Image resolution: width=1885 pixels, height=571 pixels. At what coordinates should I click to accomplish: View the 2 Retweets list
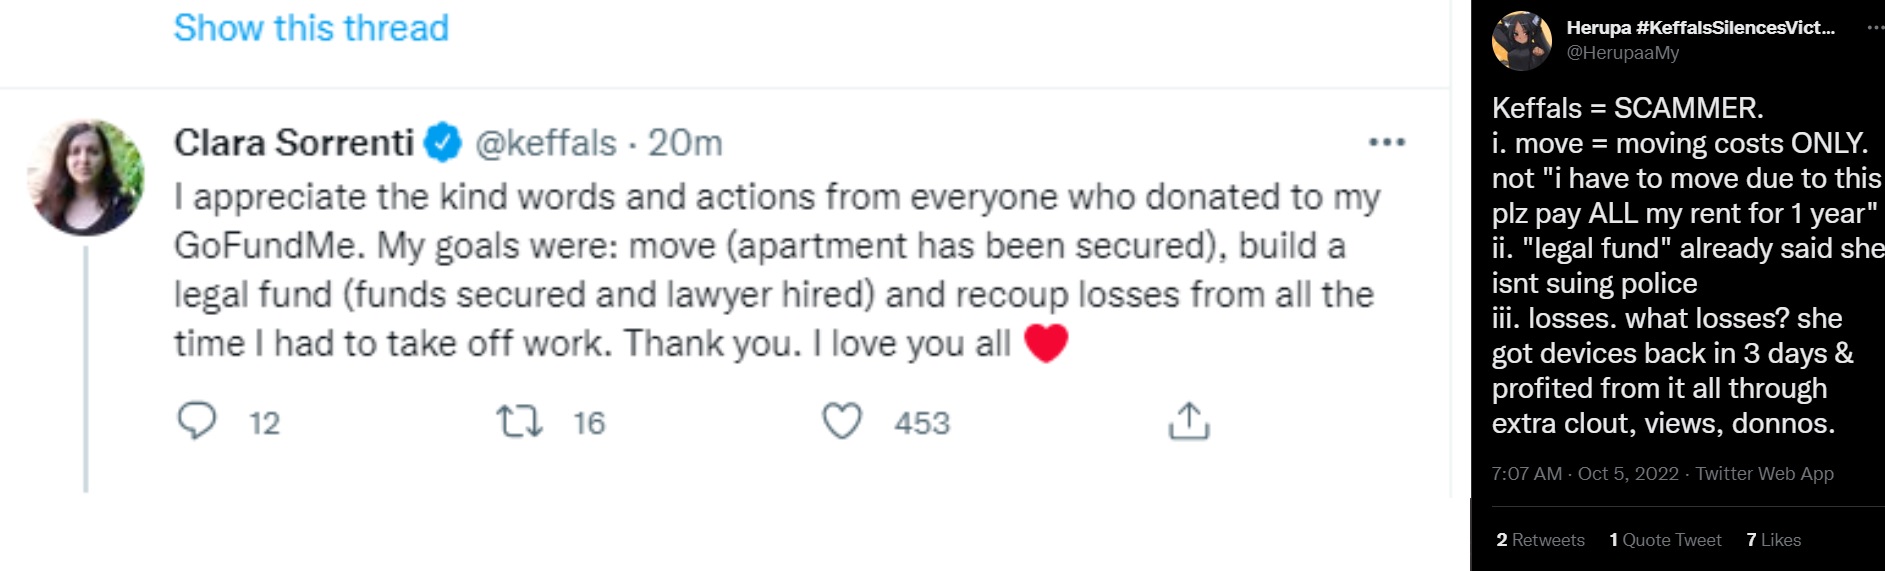tap(1540, 540)
